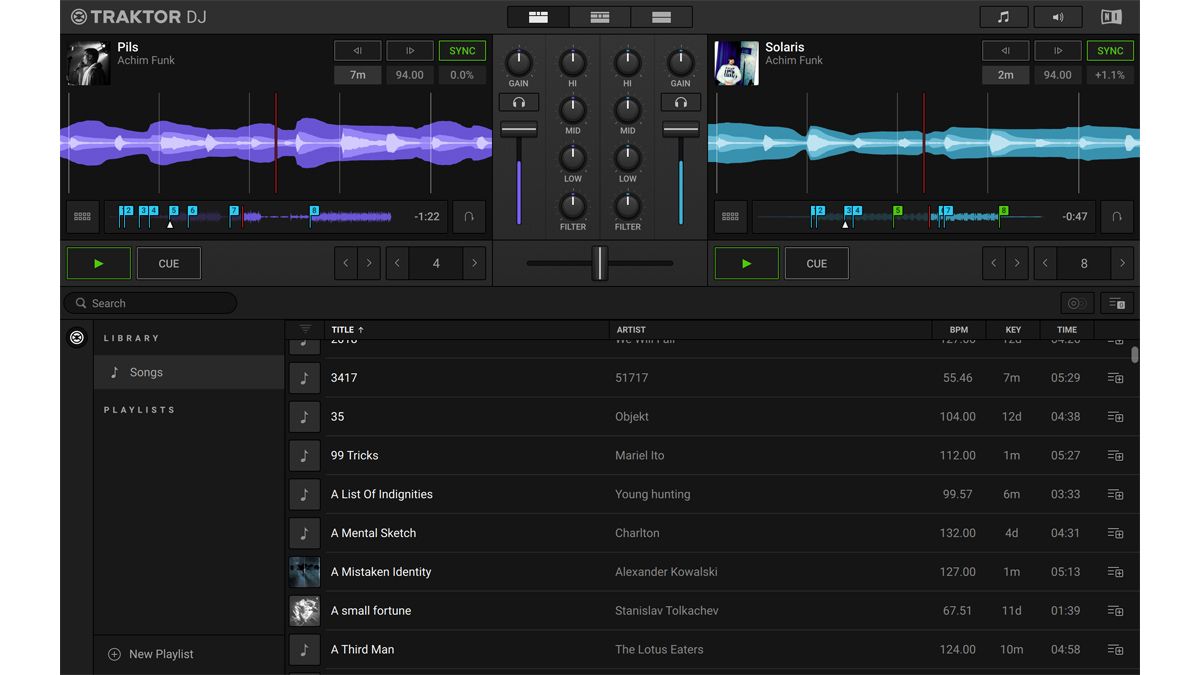Click the speaker volume icon in top toolbar

[x=1058, y=16]
